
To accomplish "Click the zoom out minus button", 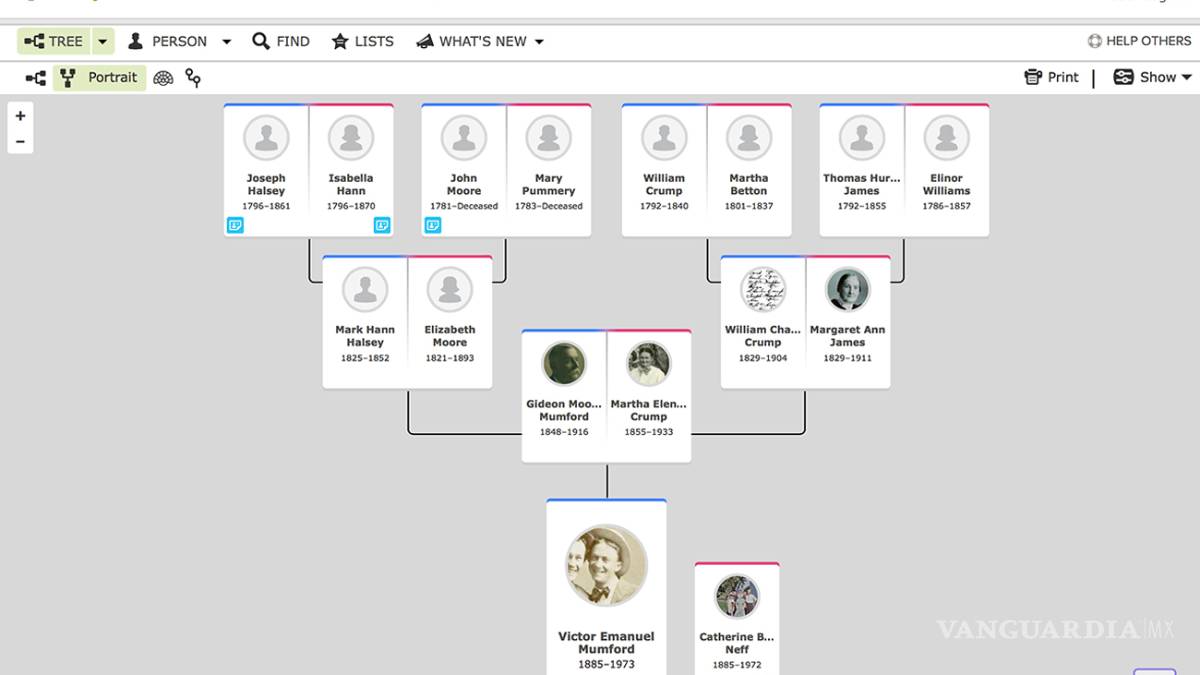I will 20,141.
